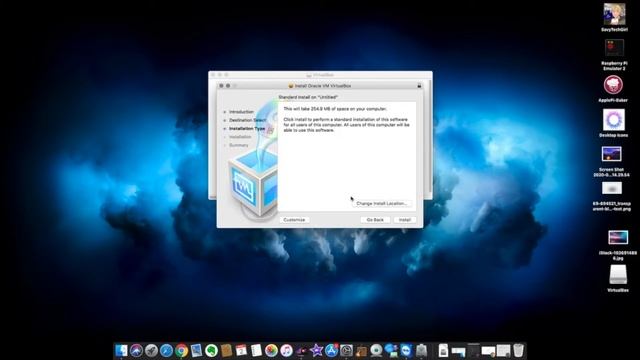Open Evernote elephant icon in dock
The width and height of the screenshot is (640, 360).
pyautogui.click(x=211, y=350)
